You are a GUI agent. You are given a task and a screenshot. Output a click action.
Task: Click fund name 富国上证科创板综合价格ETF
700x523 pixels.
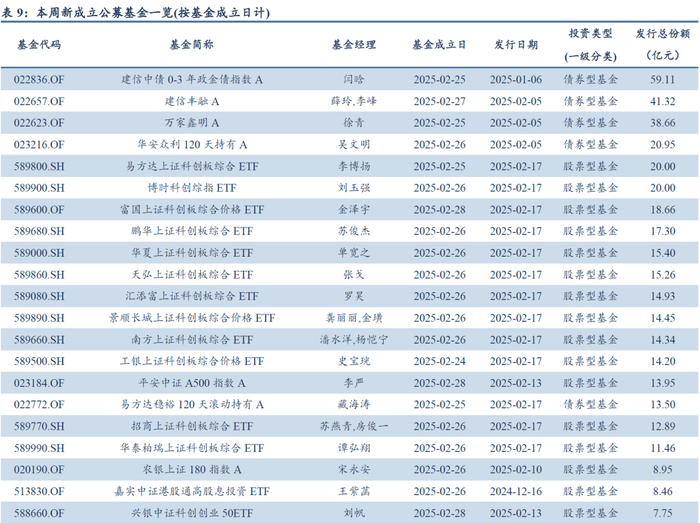pyautogui.click(x=192, y=210)
